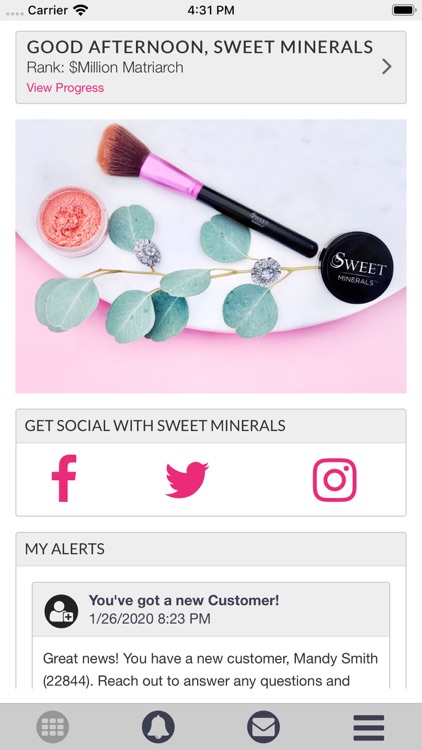This screenshot has height=750, width=422.
Task: Open the Twitter bird icon
Action: [187, 480]
